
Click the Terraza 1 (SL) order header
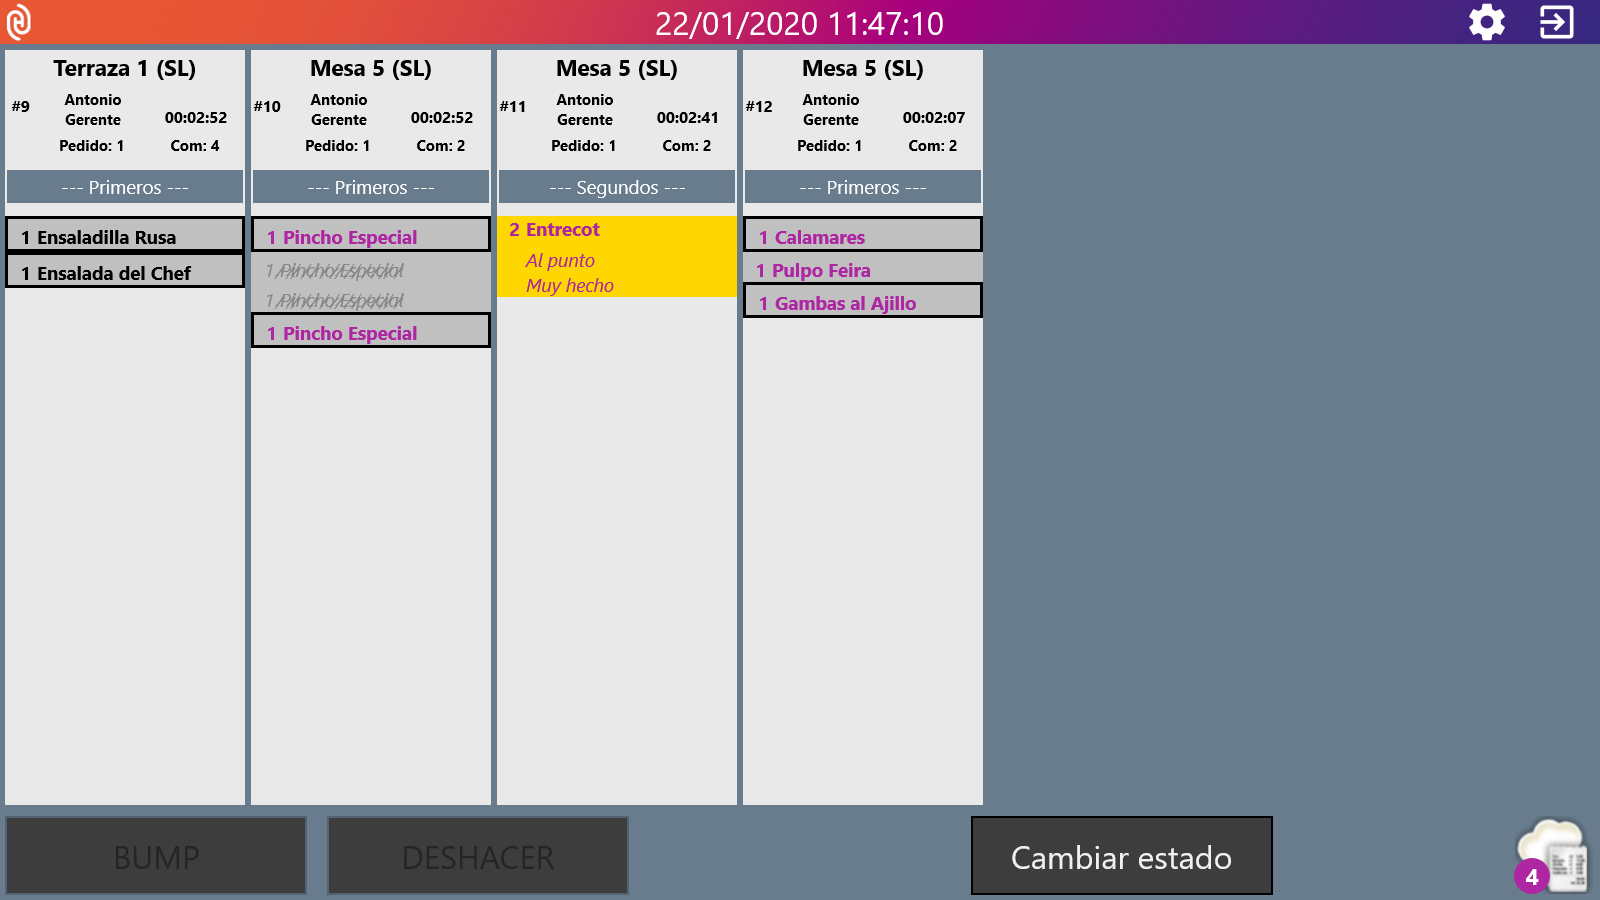pyautogui.click(x=125, y=68)
